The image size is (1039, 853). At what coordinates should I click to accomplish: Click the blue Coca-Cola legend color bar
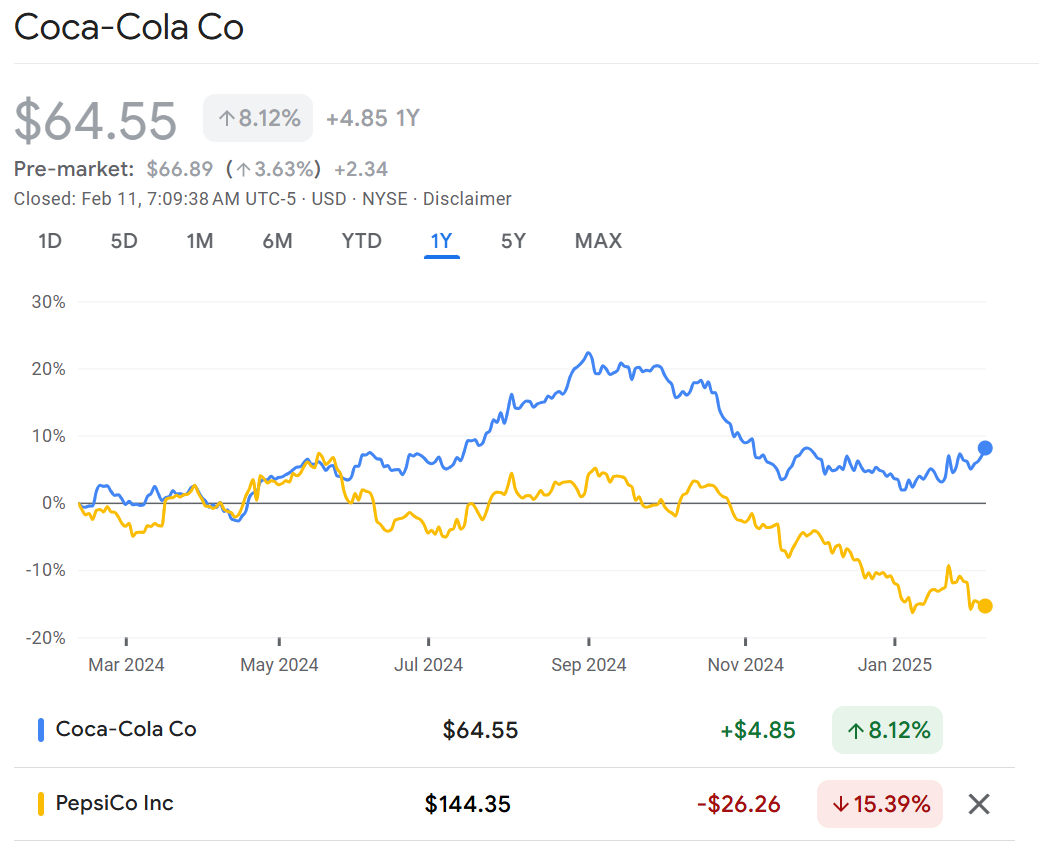point(41,730)
